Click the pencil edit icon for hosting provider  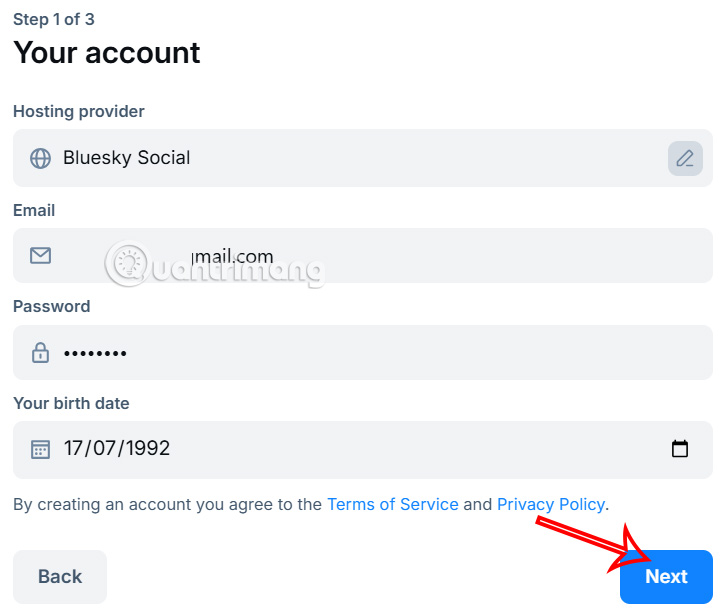[x=685, y=158]
